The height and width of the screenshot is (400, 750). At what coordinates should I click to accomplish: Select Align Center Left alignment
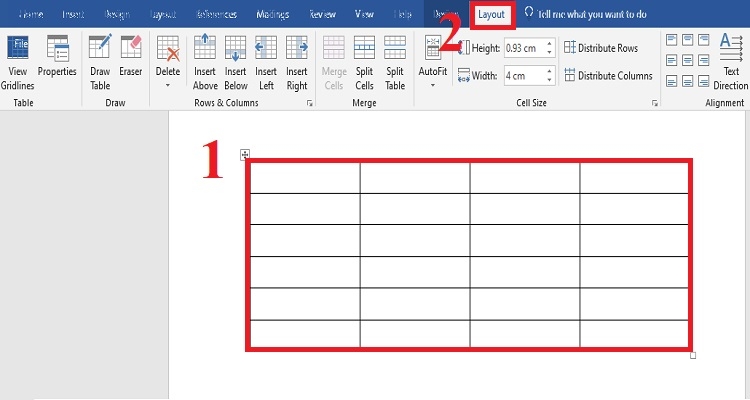click(672, 60)
